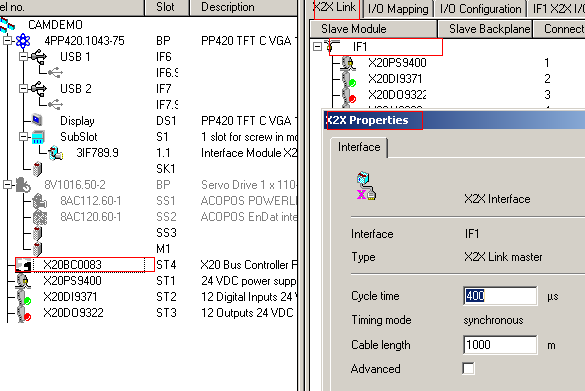
Task: Click the Slave Backplane column header
Action: [485, 29]
